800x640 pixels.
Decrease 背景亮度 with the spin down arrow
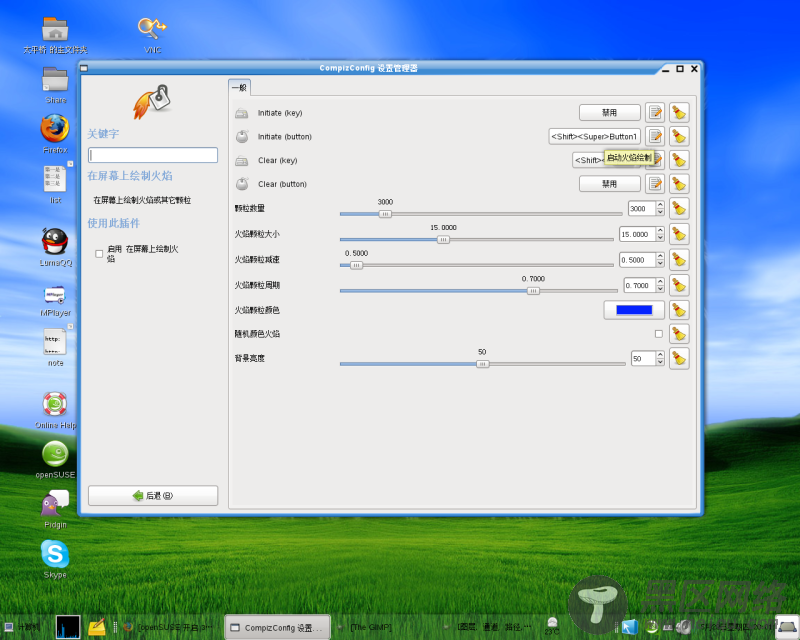click(x=660, y=362)
